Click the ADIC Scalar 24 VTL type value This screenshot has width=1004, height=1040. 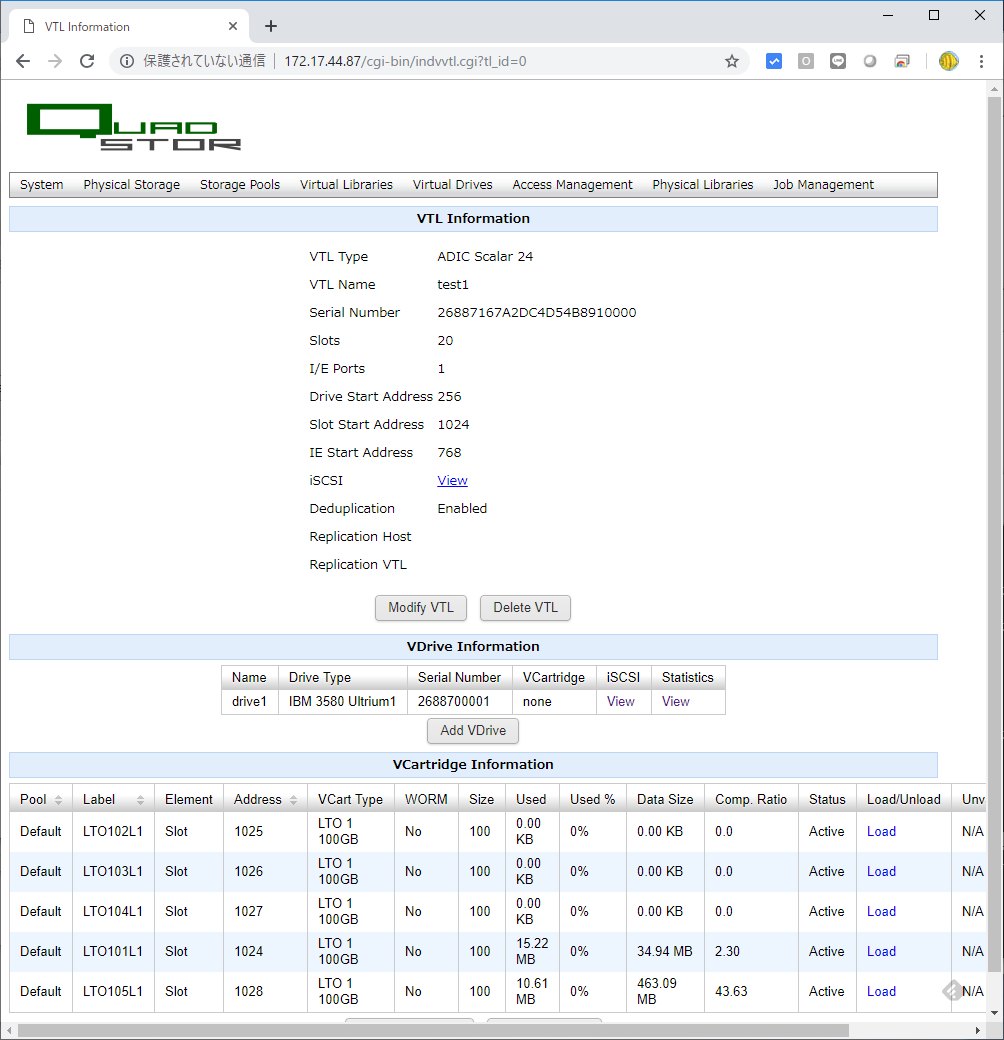(485, 257)
